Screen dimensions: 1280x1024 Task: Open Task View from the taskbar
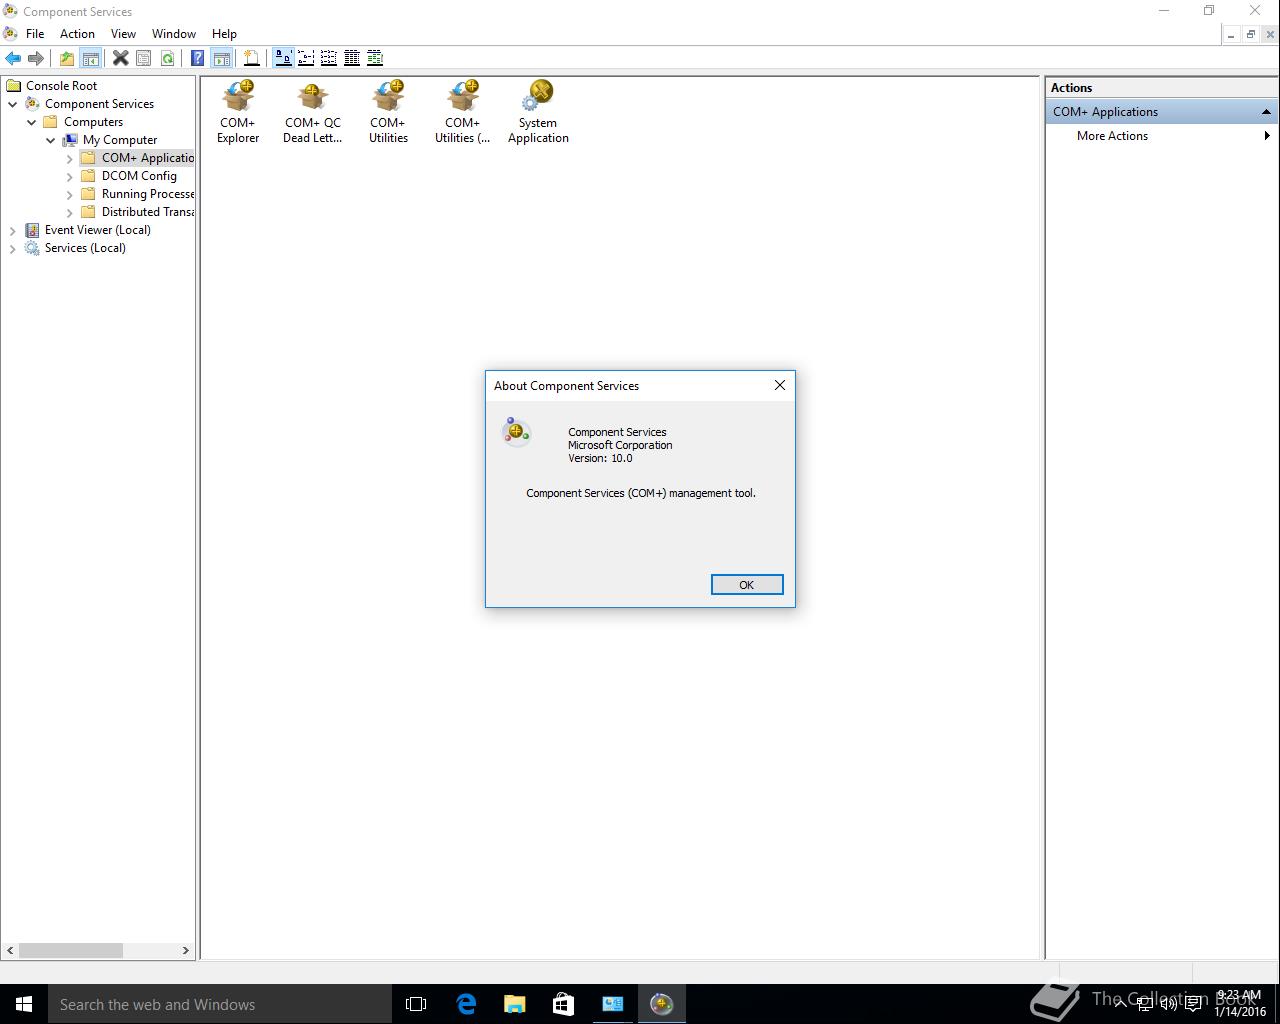[416, 1004]
